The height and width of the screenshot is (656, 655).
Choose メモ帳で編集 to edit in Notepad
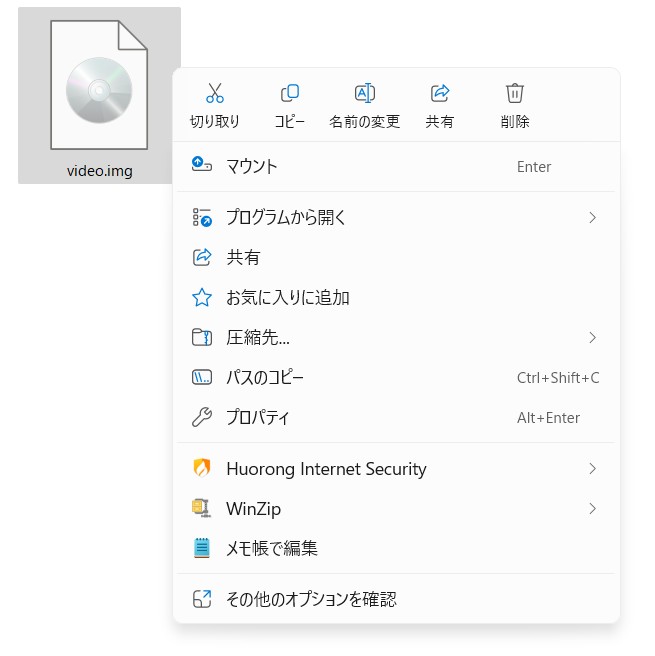click(x=396, y=548)
